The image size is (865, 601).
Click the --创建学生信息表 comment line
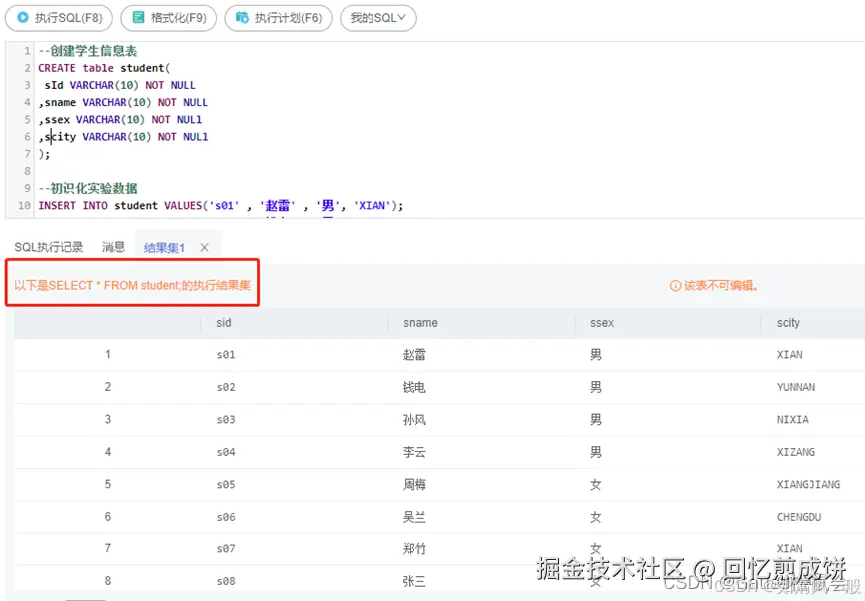click(x=87, y=51)
